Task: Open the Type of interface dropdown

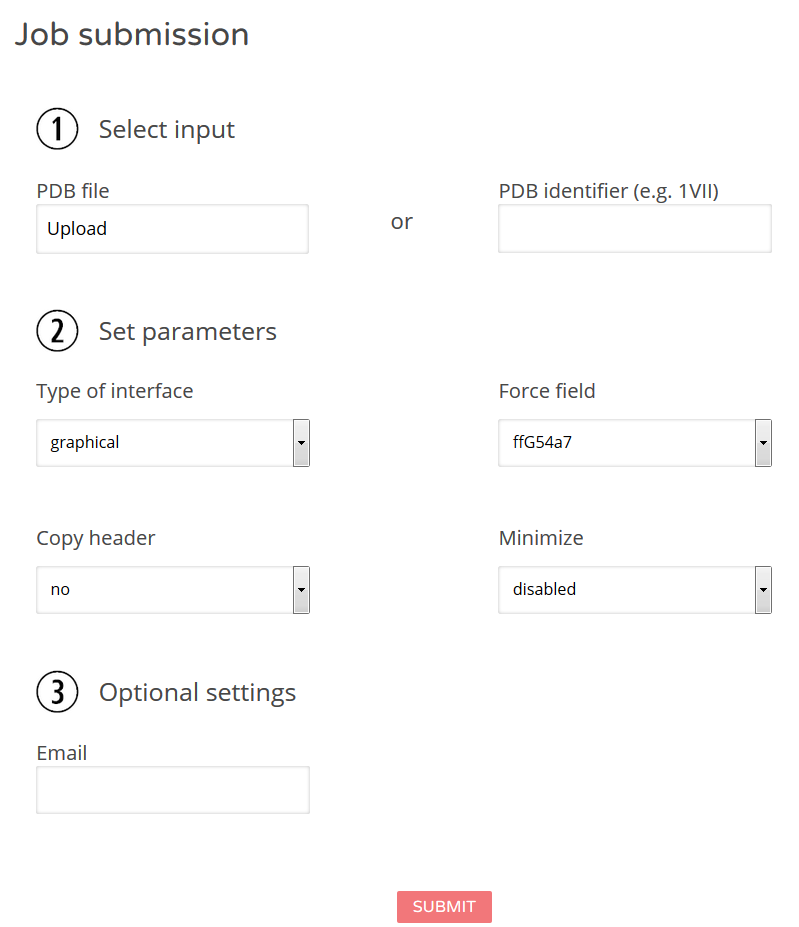Action: (x=173, y=443)
